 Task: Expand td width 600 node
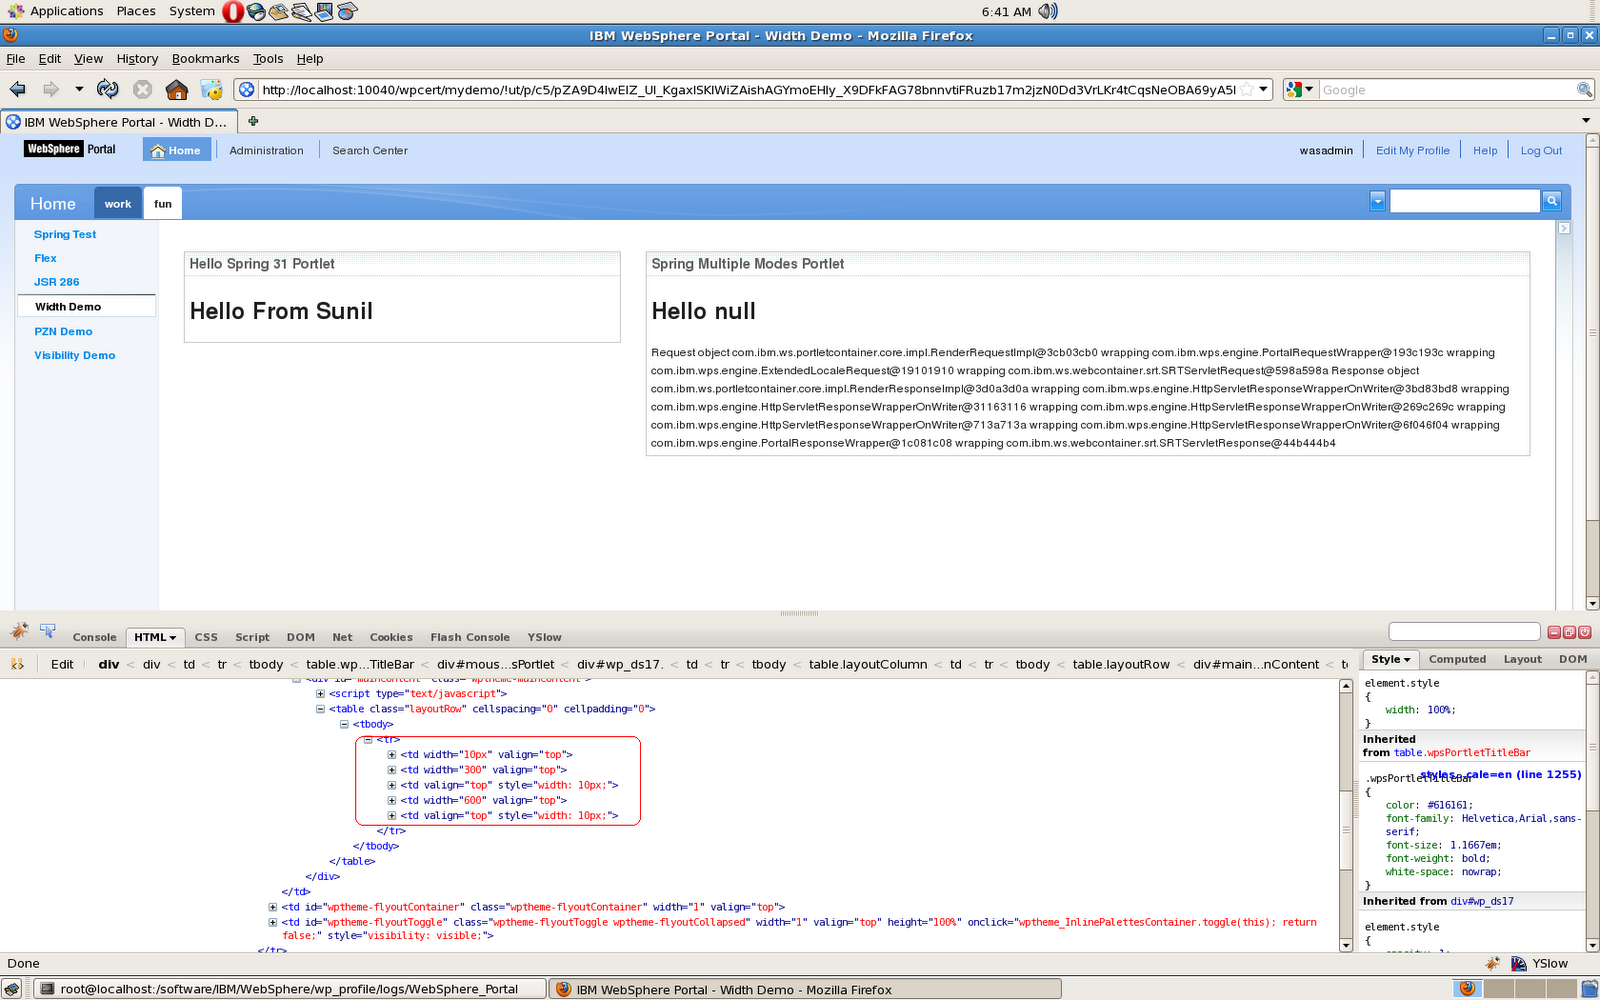click(x=392, y=800)
